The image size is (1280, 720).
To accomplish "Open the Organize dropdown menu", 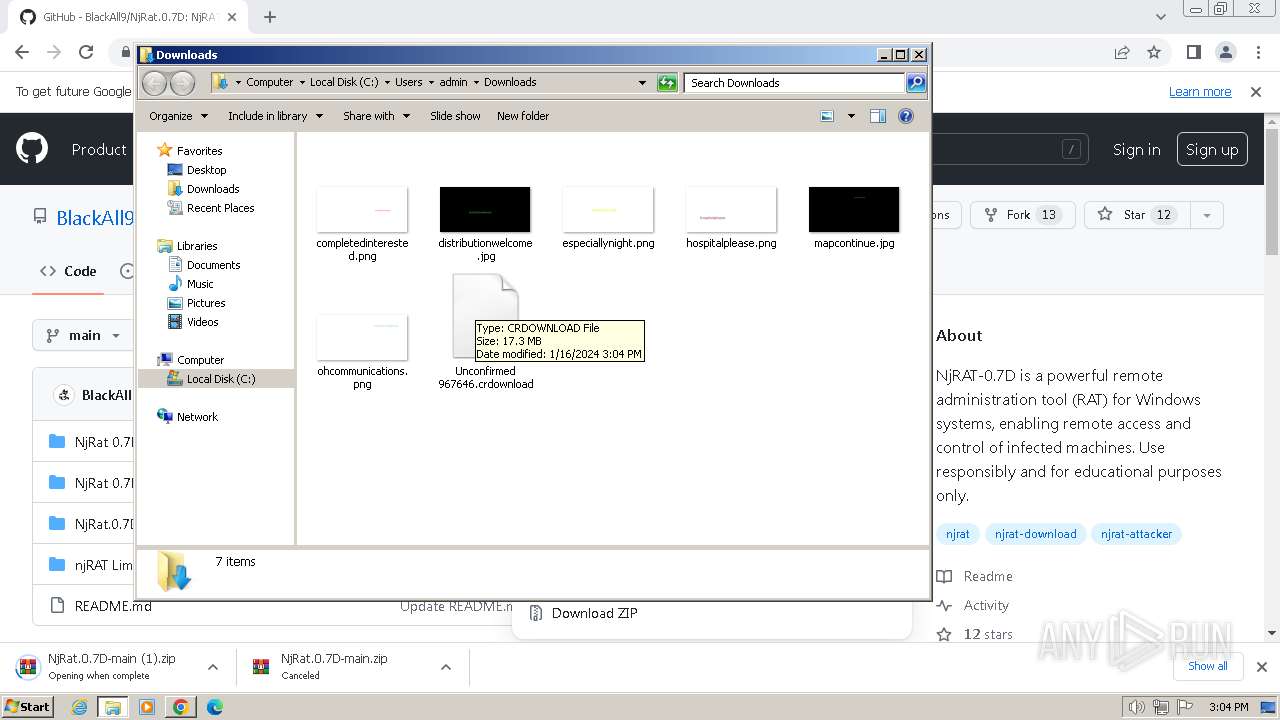I will pyautogui.click(x=178, y=116).
